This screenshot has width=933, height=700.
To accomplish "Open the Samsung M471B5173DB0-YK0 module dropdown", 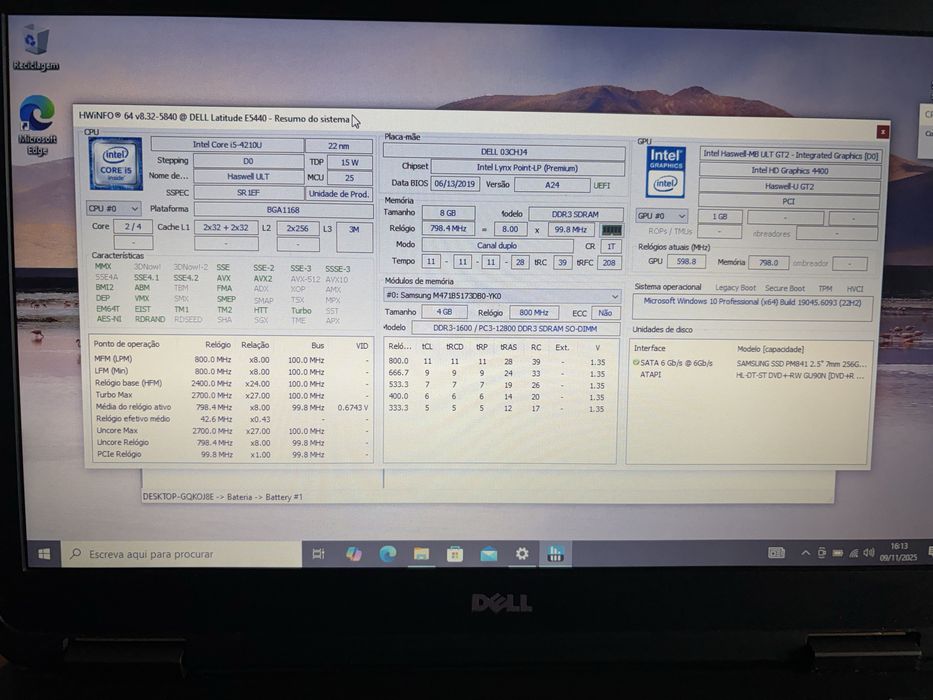I will tap(502, 295).
